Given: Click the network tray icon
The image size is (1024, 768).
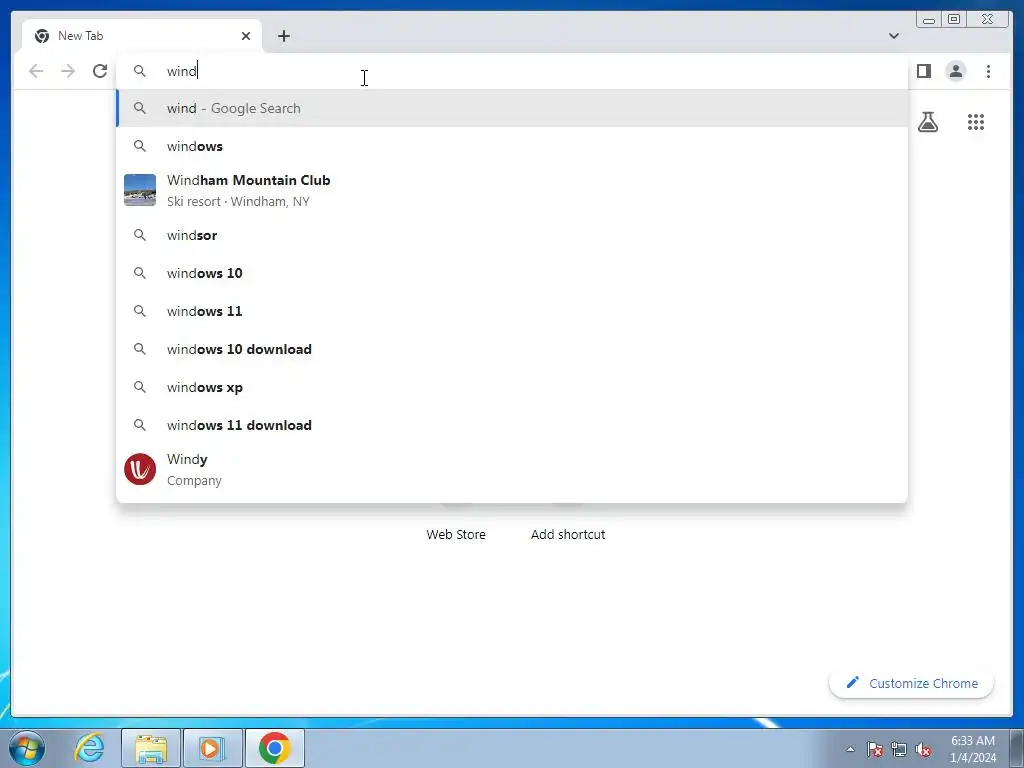Looking at the screenshot, I should pyautogui.click(x=899, y=749).
